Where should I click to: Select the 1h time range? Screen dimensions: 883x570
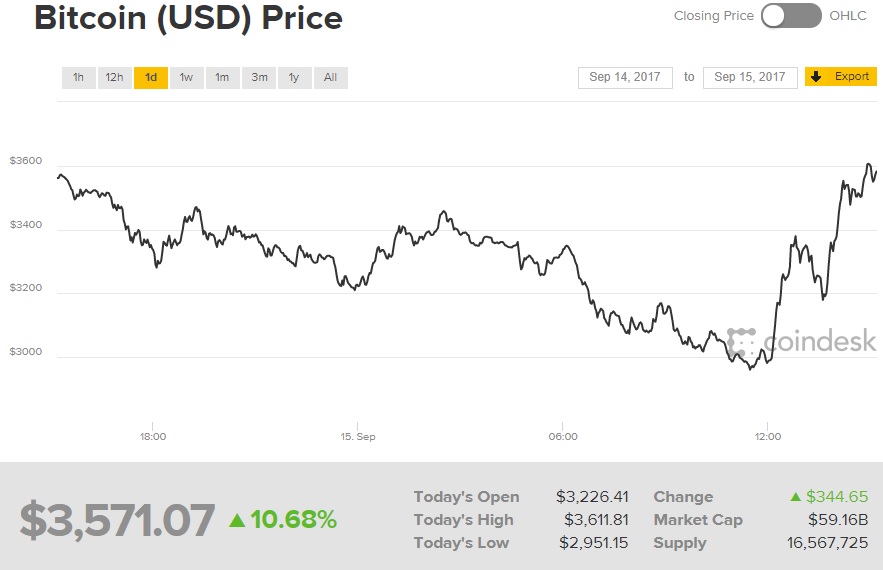coord(78,78)
